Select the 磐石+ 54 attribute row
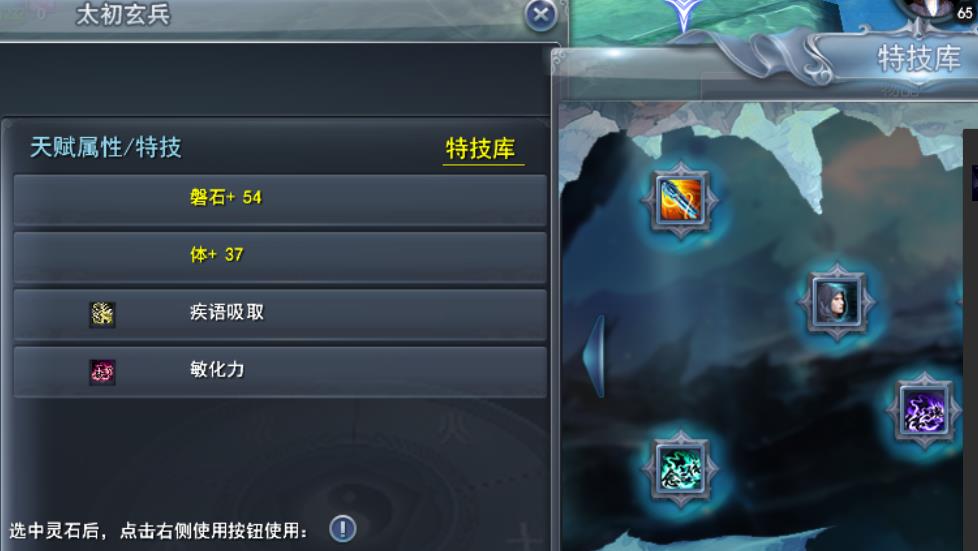Image resolution: width=978 pixels, height=551 pixels. click(x=280, y=198)
